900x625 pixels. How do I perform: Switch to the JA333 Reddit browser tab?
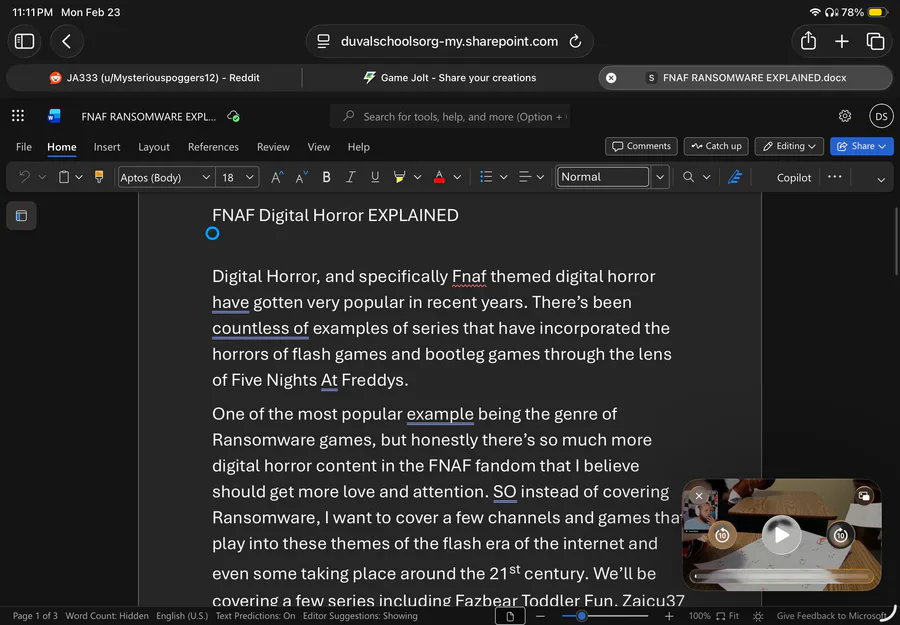pos(154,77)
